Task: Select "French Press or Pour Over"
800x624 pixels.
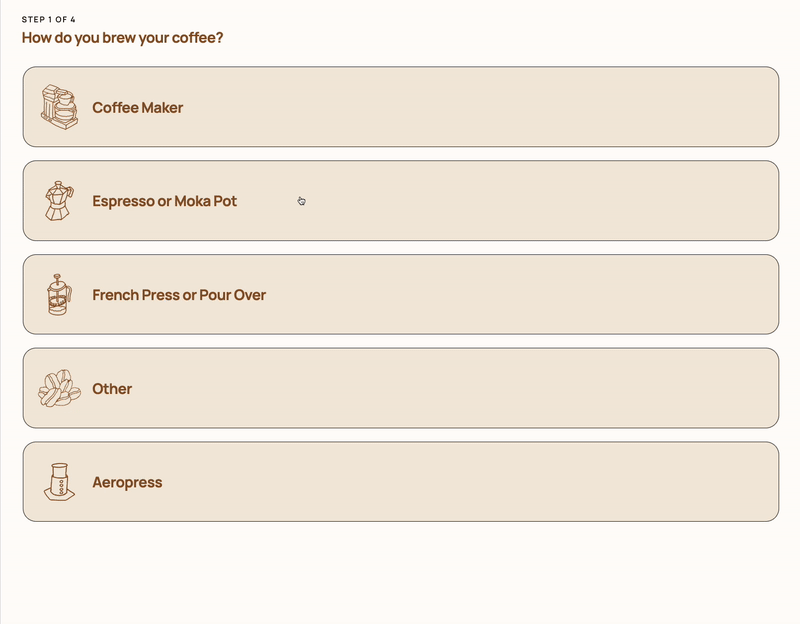Action: click(x=400, y=294)
